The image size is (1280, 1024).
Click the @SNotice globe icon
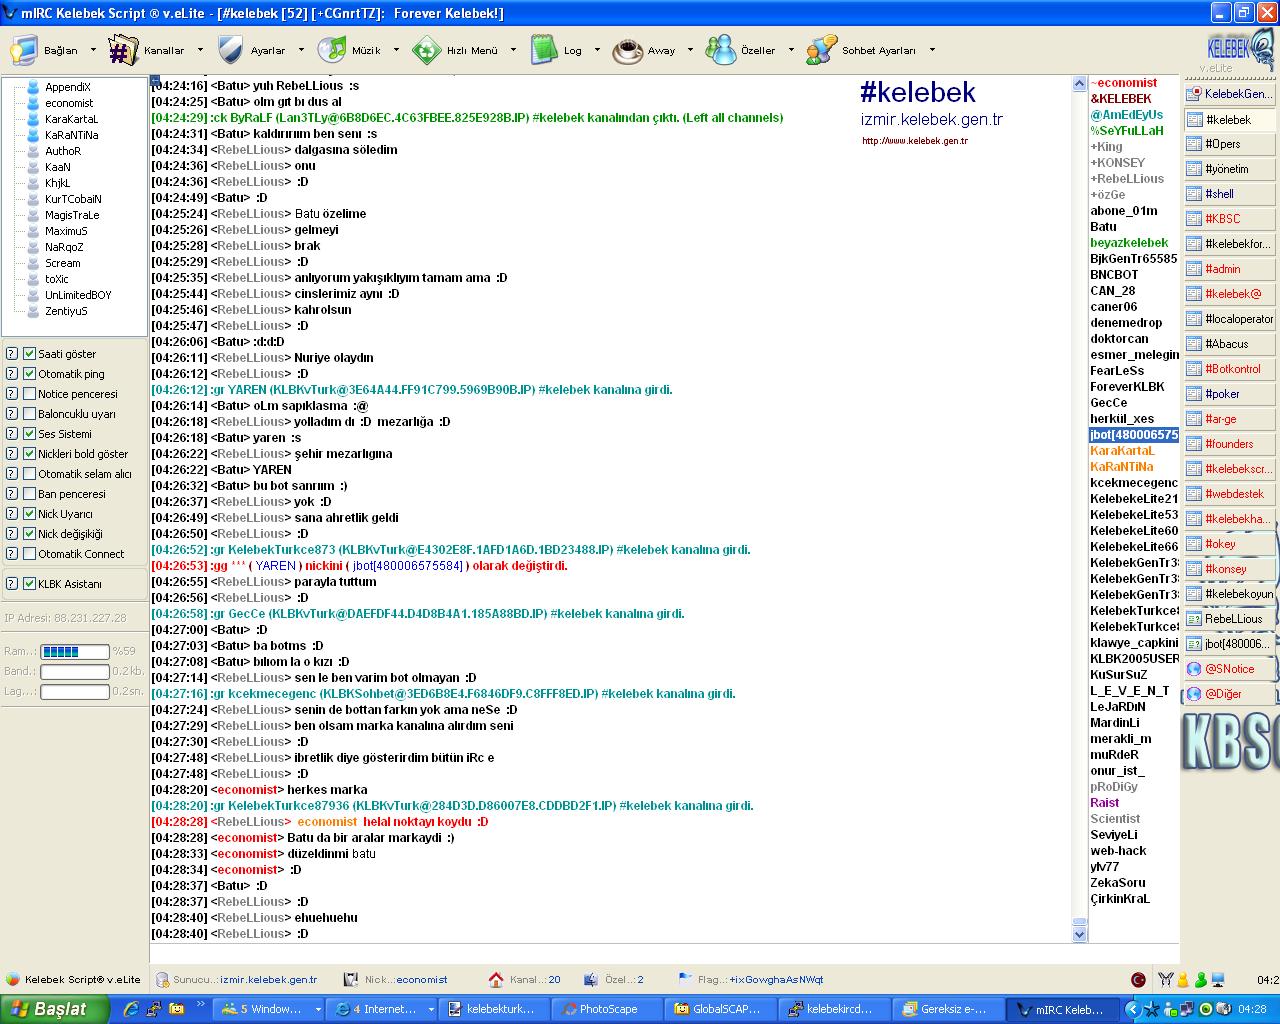[x=1194, y=669]
